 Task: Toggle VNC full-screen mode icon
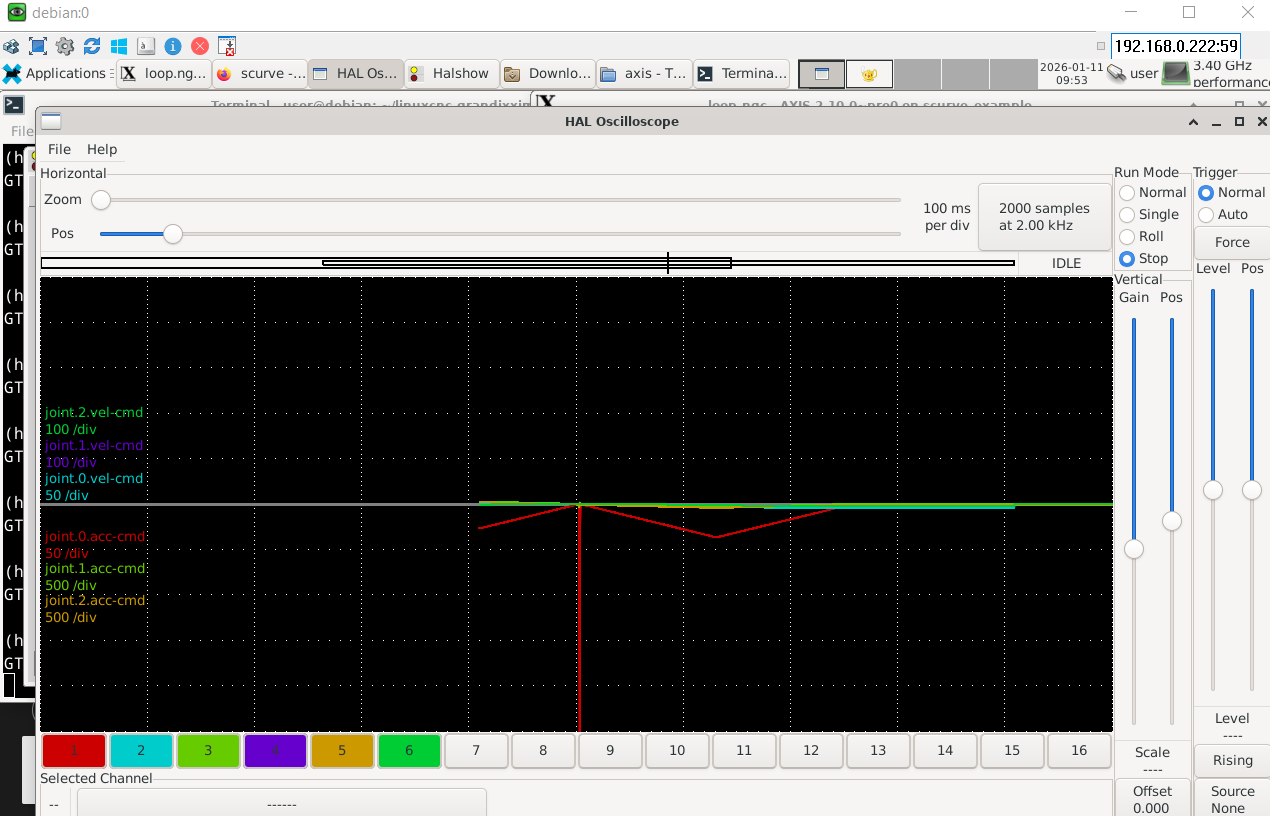tap(38, 46)
